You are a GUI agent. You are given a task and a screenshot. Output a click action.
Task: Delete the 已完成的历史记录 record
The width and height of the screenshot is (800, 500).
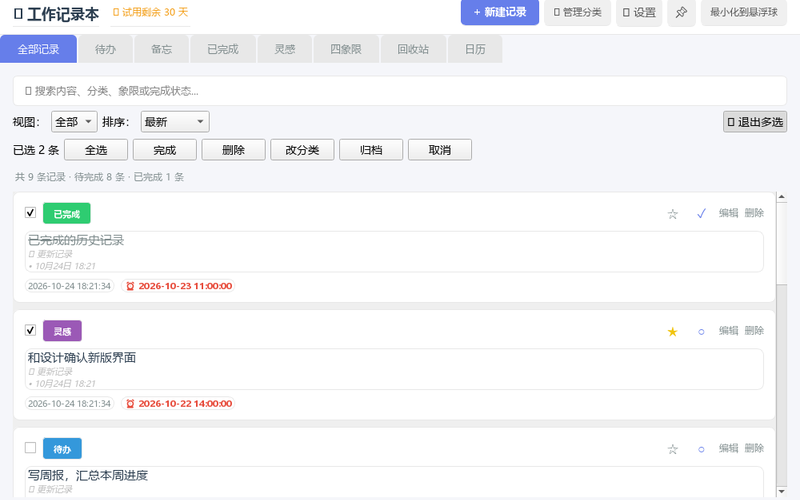tap(754, 213)
